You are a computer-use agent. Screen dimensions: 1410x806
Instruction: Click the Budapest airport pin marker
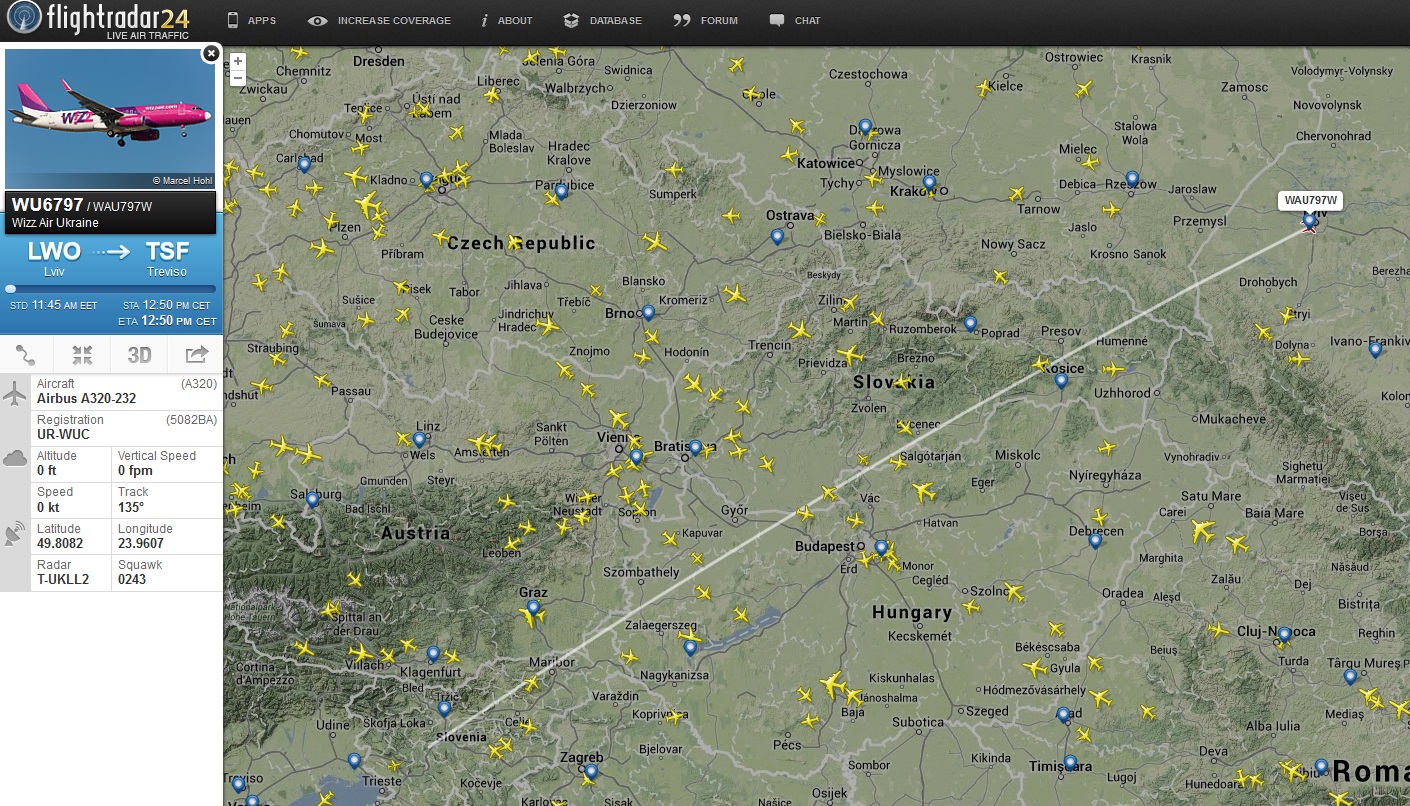pos(881,547)
